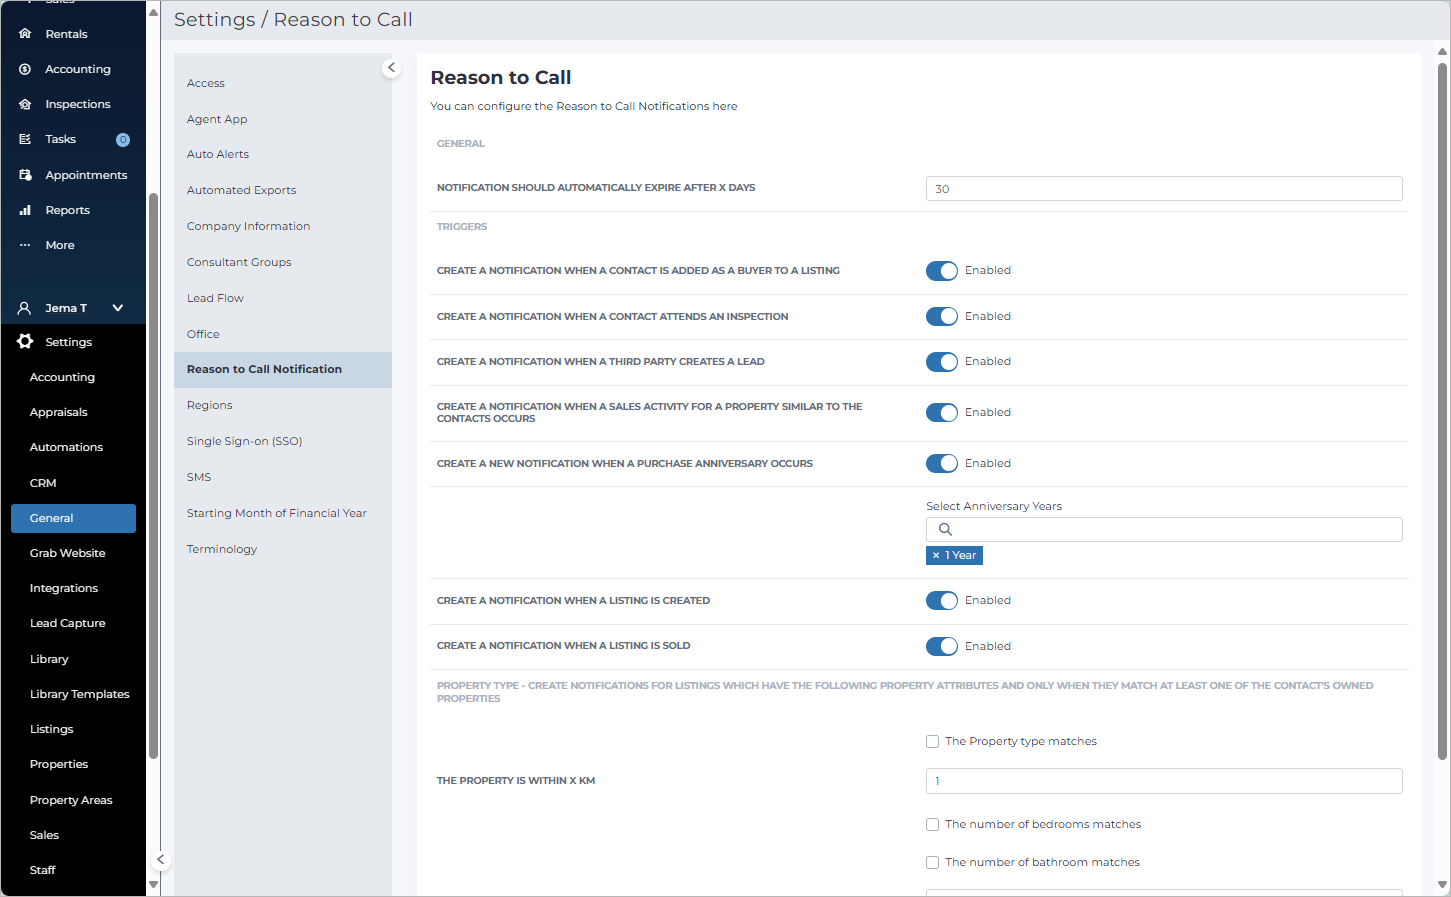Open Terminology settings

pos(222,549)
